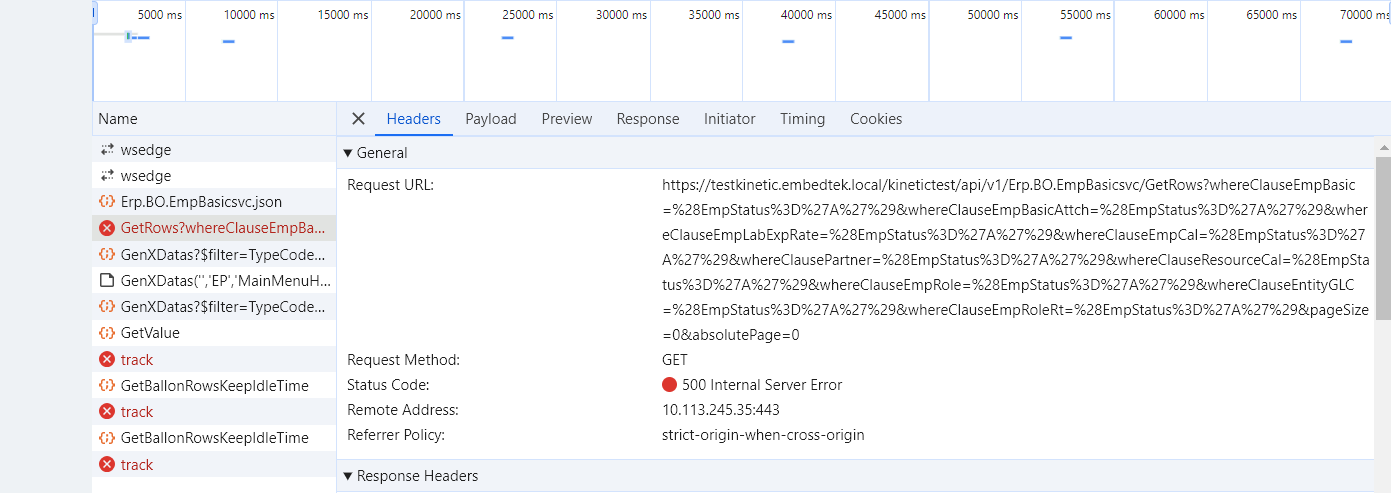The width and height of the screenshot is (1391, 493).
Task: Open the Initiator tab
Action: [730, 119]
